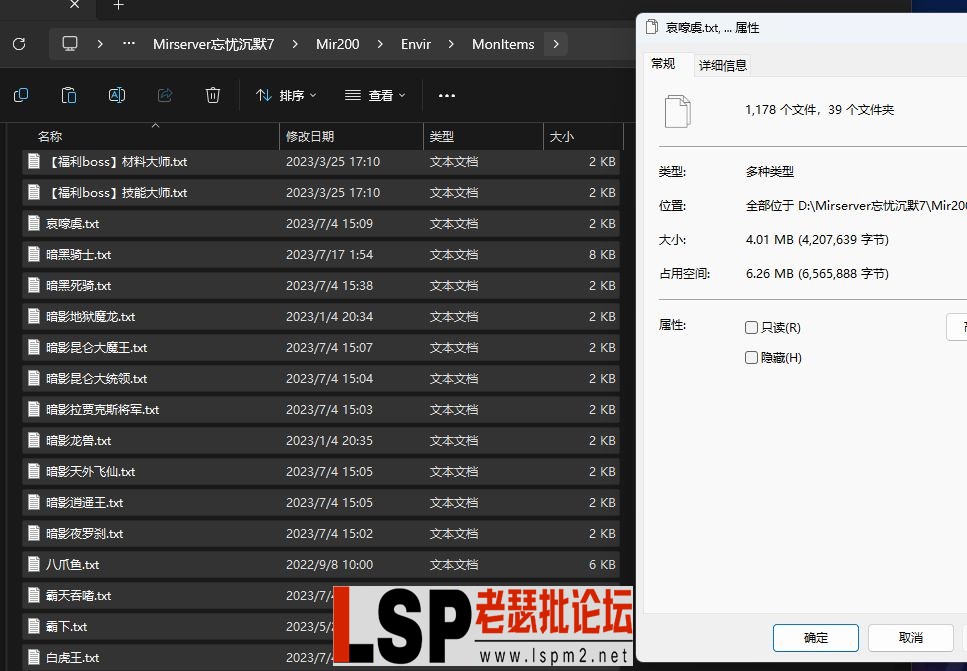
Task: Click the 6.26 MB (6,565,888 字节) value
Action: coord(817,273)
